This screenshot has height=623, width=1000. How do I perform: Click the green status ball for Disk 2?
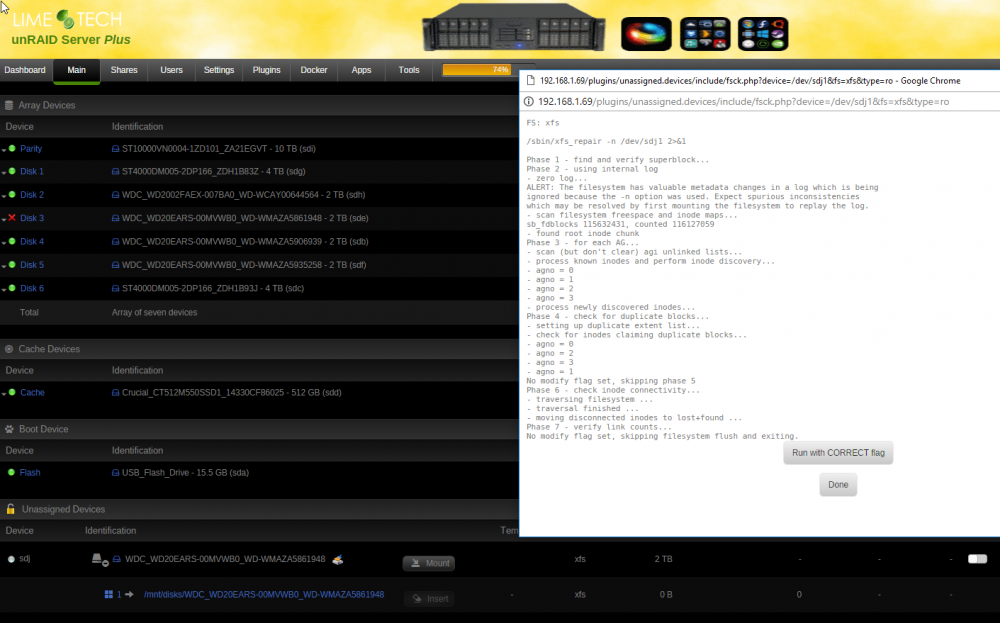[x=12, y=194]
